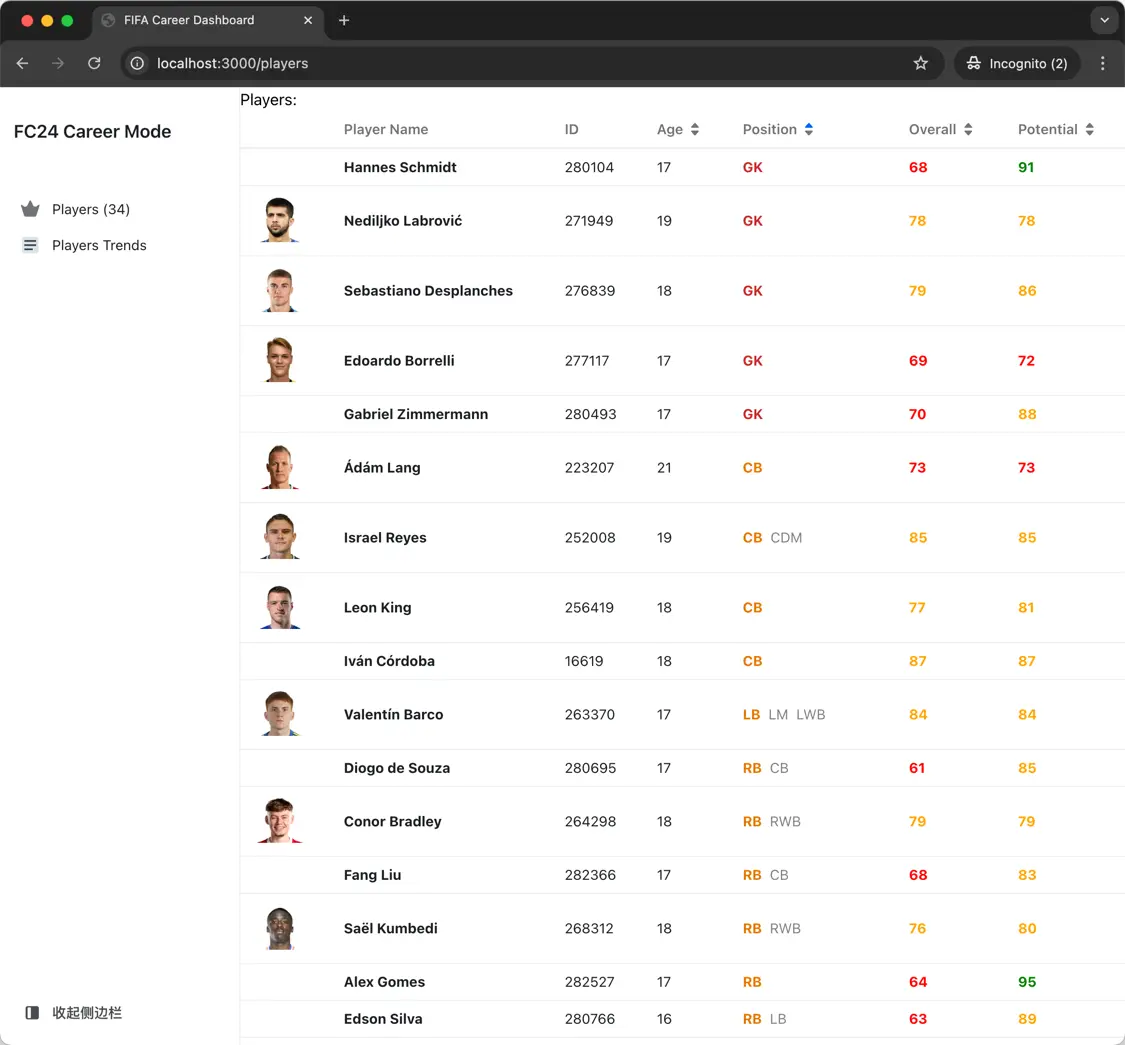Click ID 264298 in Conor Bradley row
The height and width of the screenshot is (1045, 1125).
tap(590, 821)
